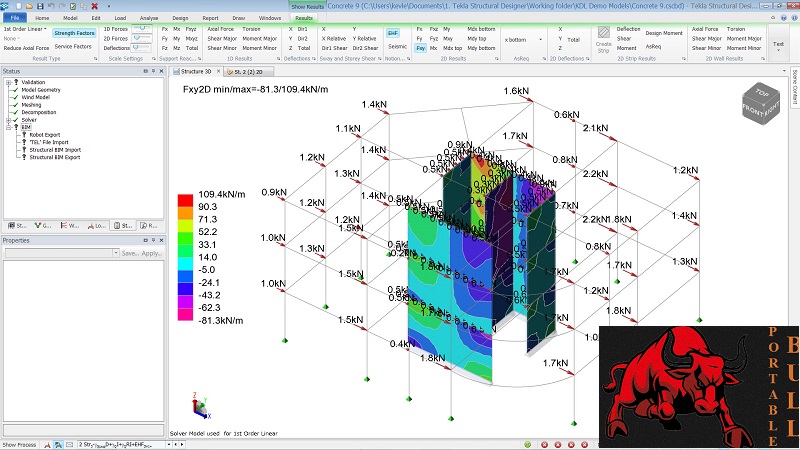Open the Structure 3D view tab
Screen dimensions: 800x450
click(x=196, y=71)
